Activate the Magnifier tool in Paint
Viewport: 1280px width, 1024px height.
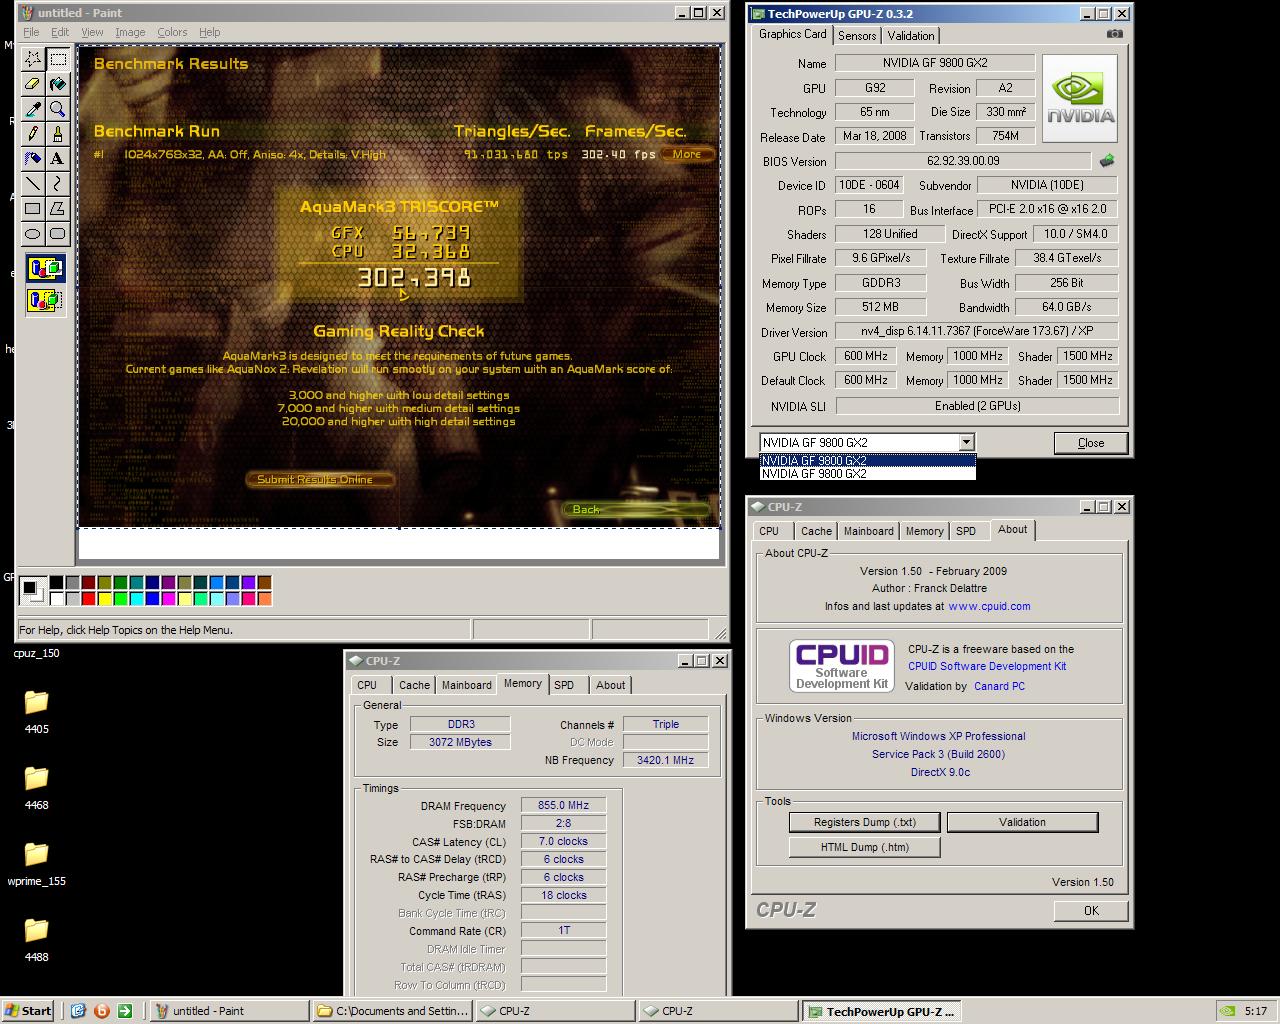(58, 109)
